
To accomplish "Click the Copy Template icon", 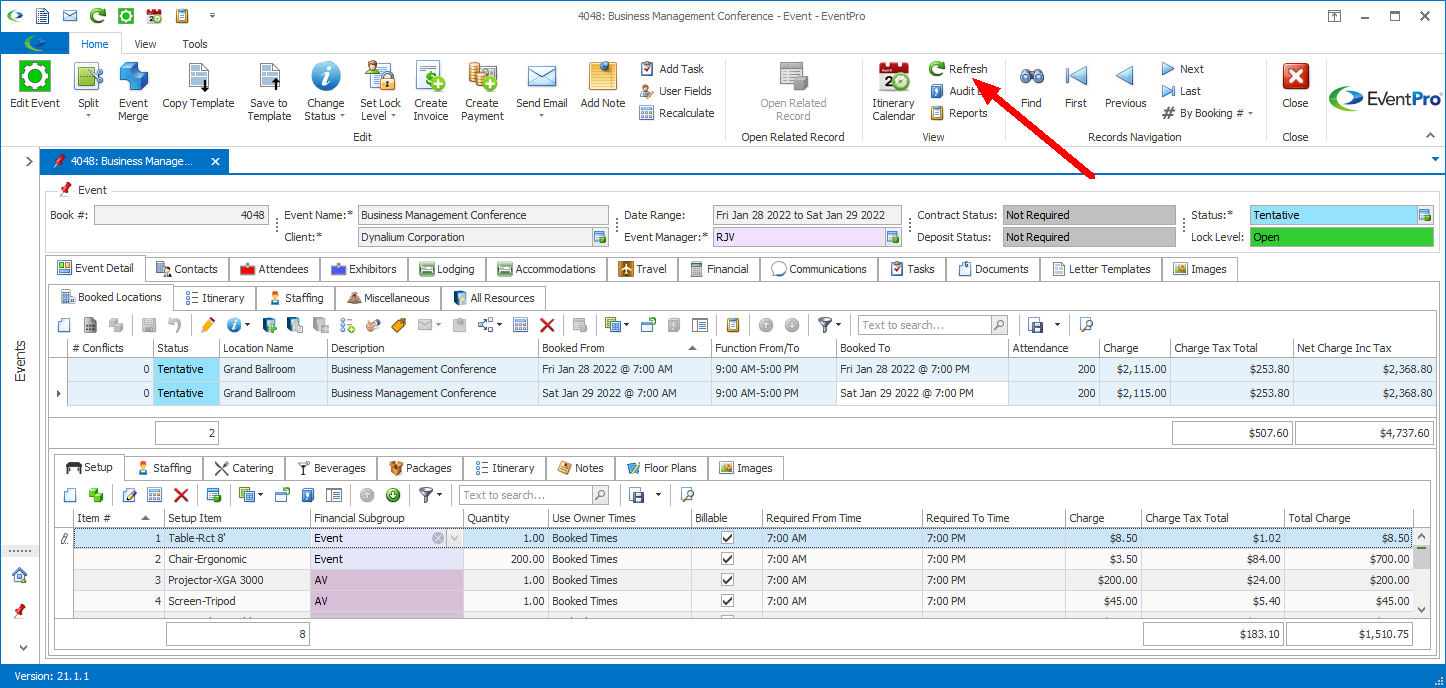I will pos(198,78).
